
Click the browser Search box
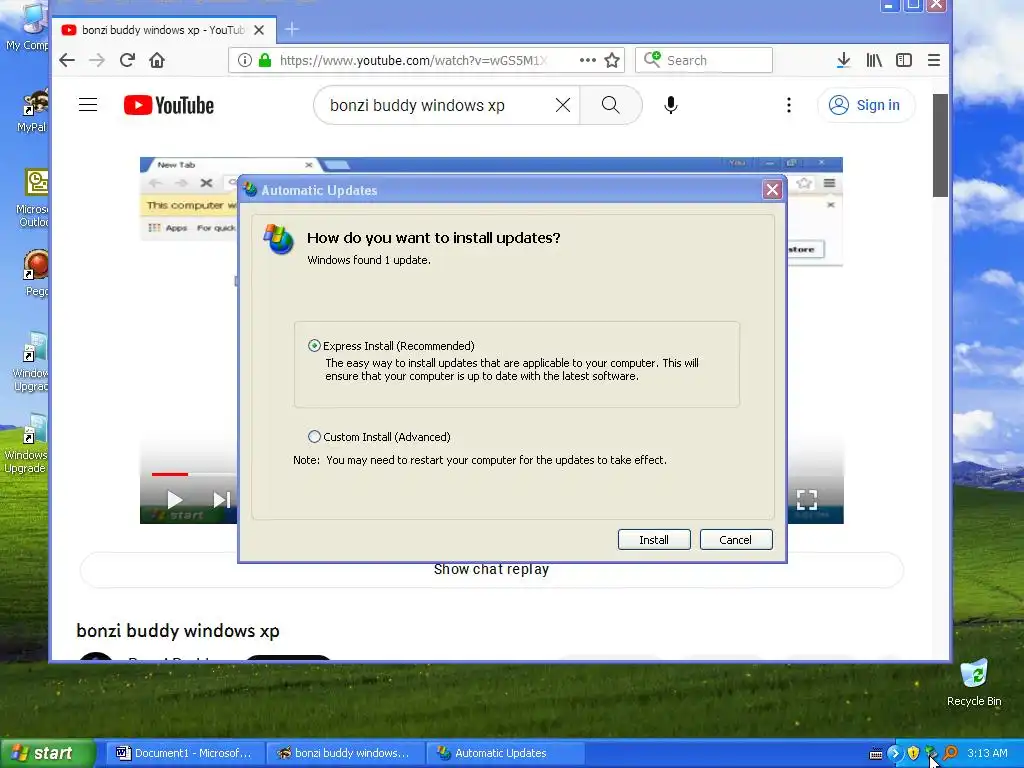(x=704, y=60)
